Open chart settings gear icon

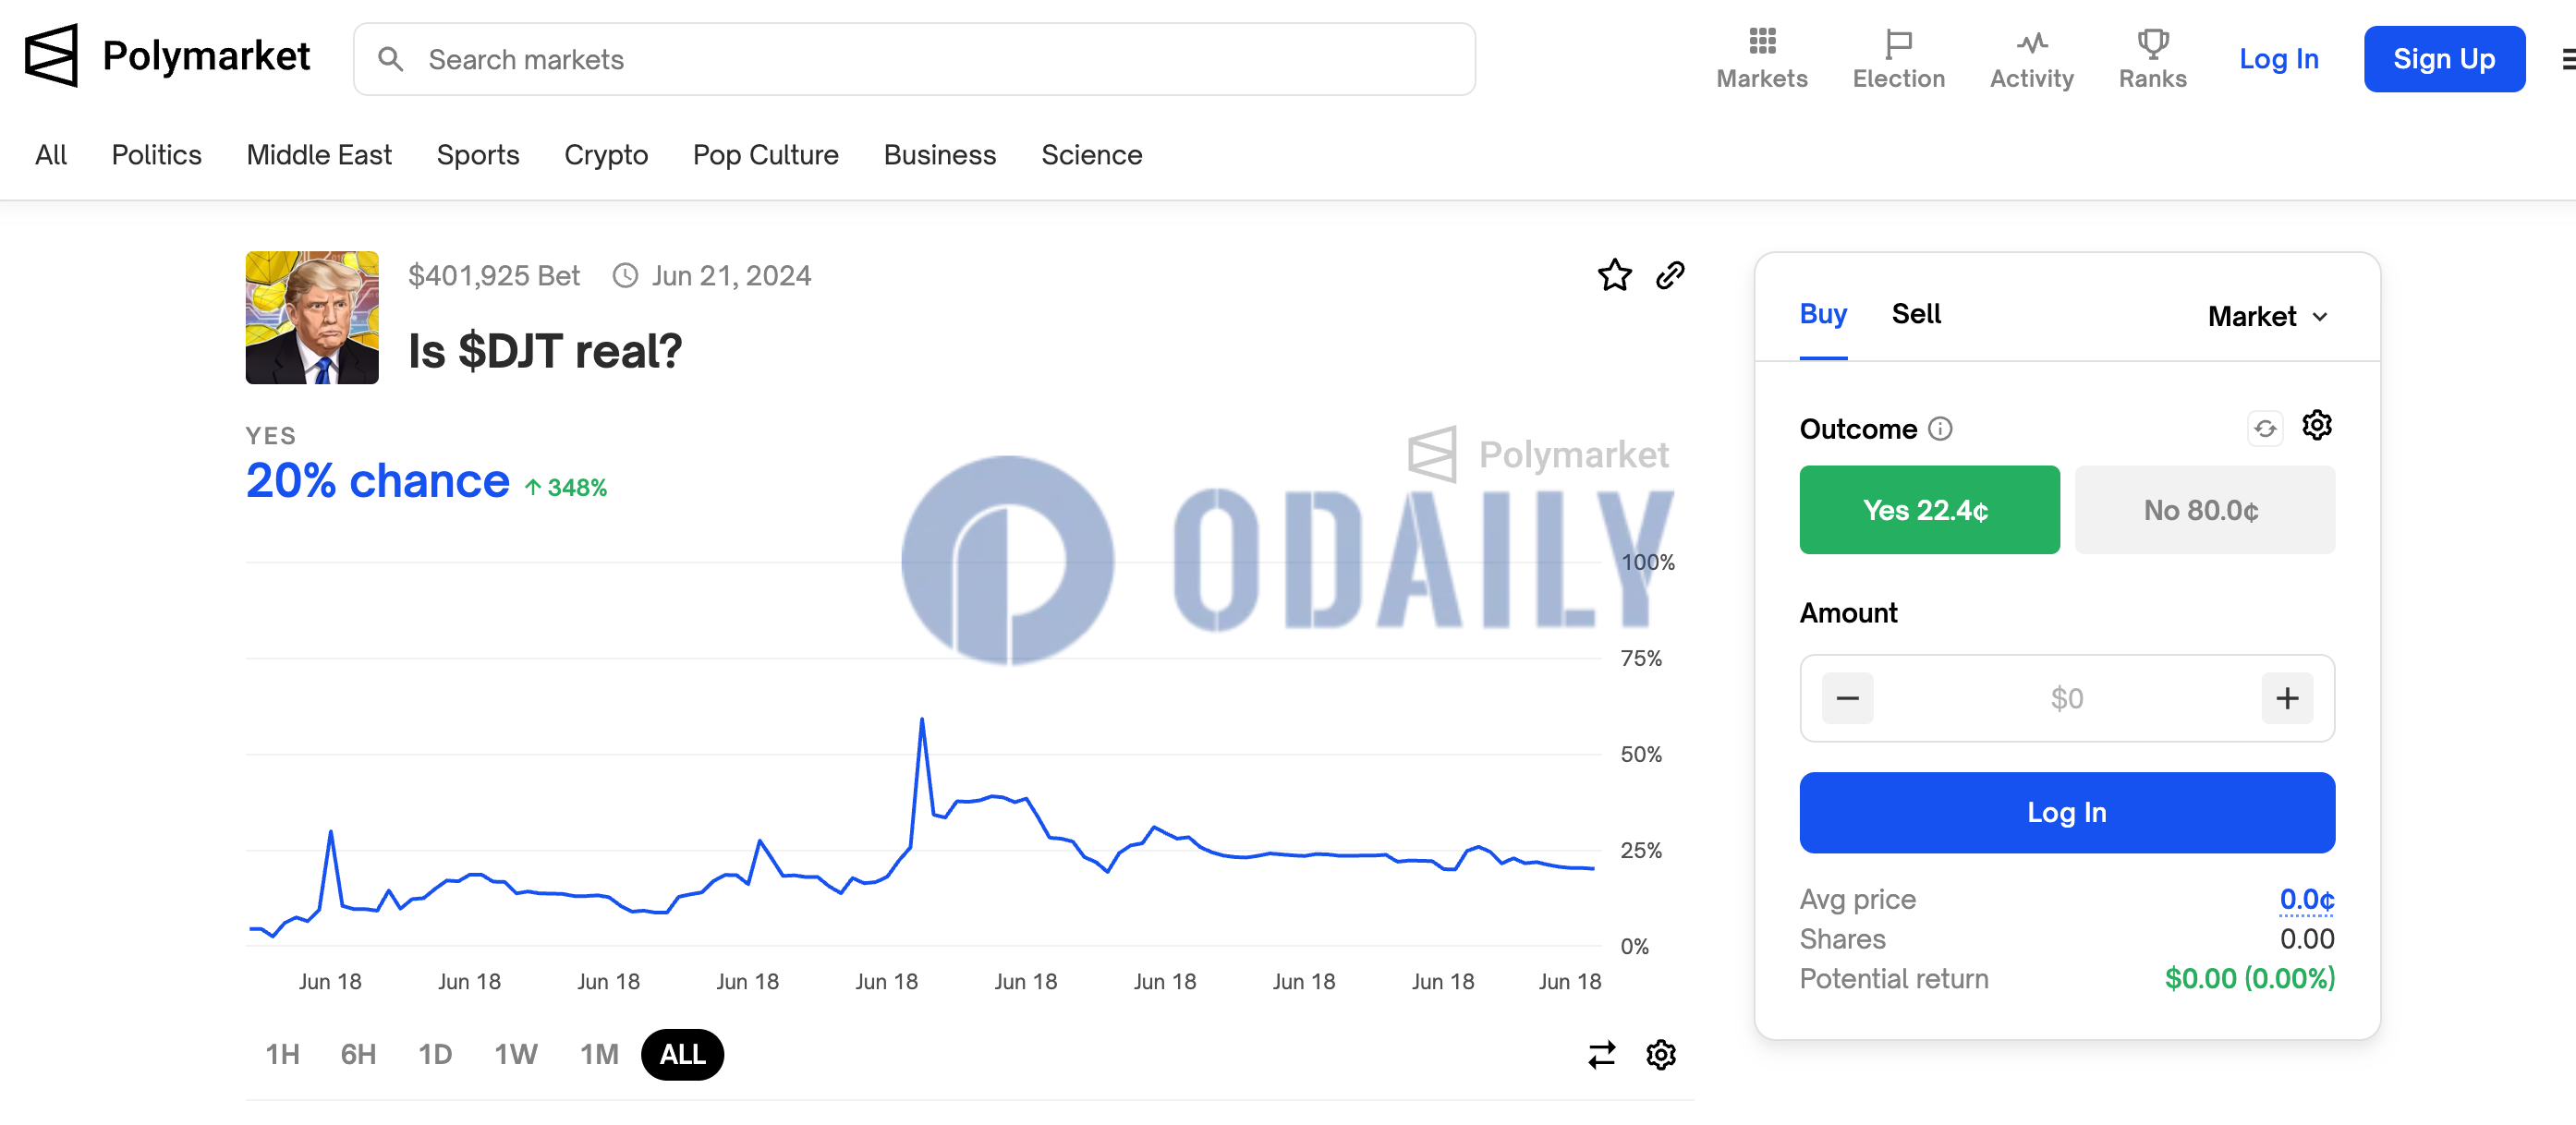tap(1660, 1054)
